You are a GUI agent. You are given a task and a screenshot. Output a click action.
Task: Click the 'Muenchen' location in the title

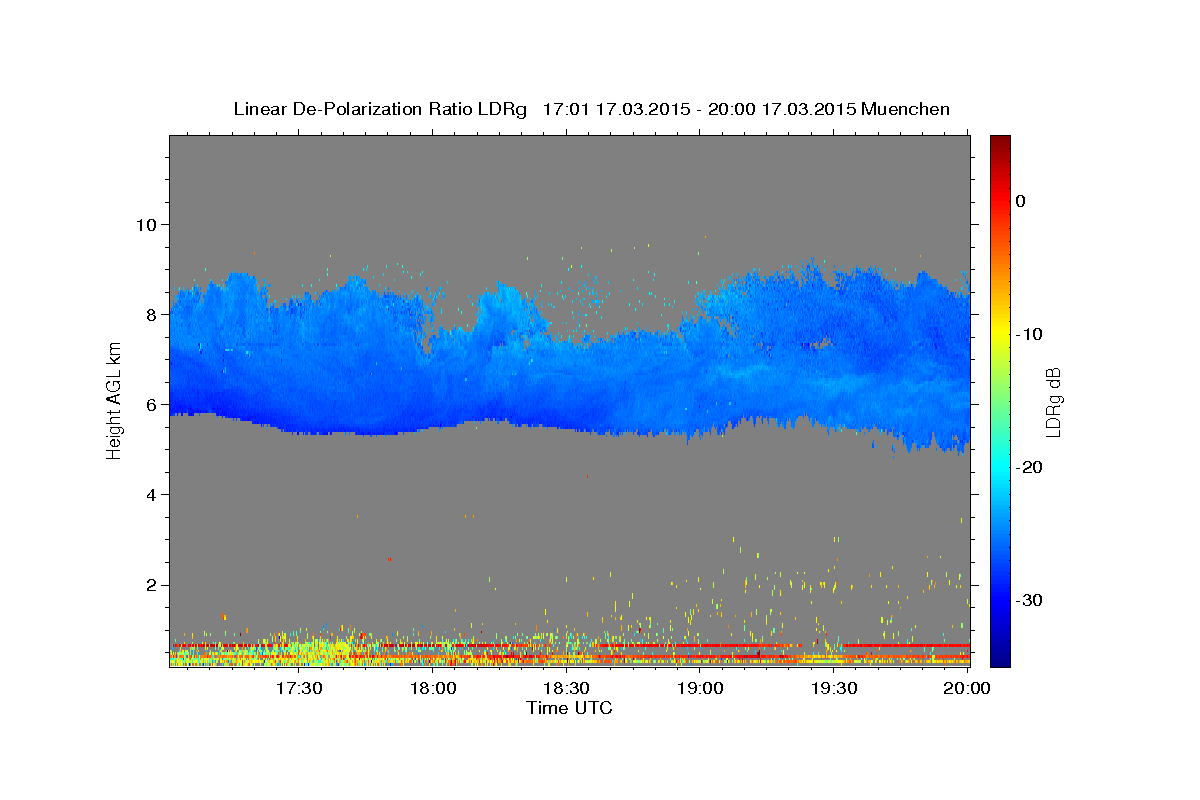pos(907,109)
